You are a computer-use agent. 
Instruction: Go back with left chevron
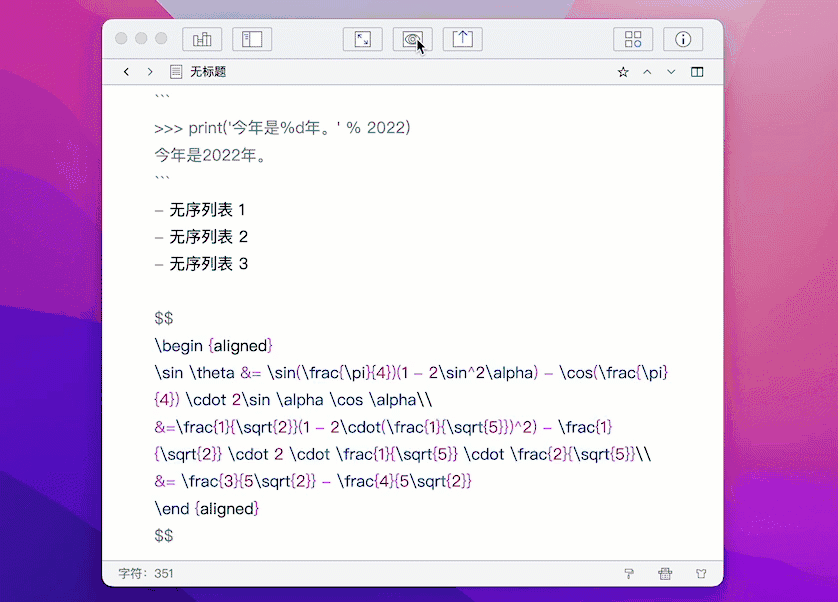point(126,72)
